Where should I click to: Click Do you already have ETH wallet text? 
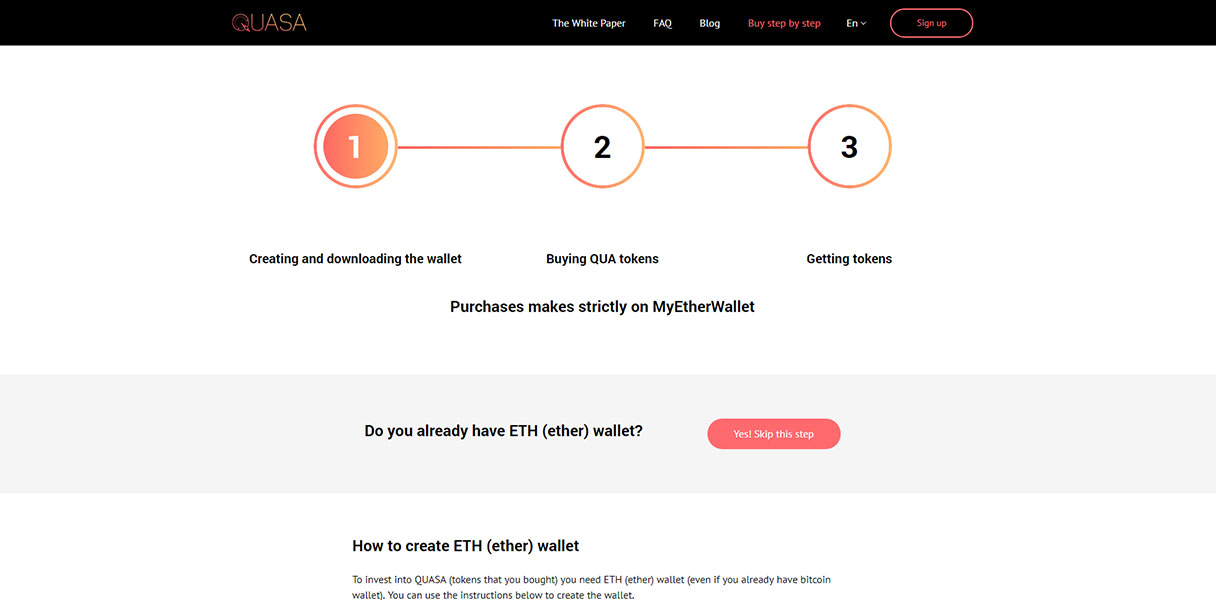pos(504,431)
